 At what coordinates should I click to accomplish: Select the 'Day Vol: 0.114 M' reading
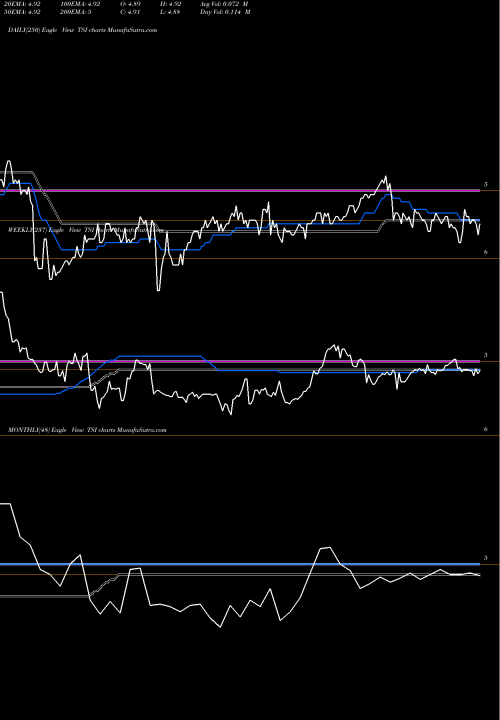pyautogui.click(x=225, y=12)
